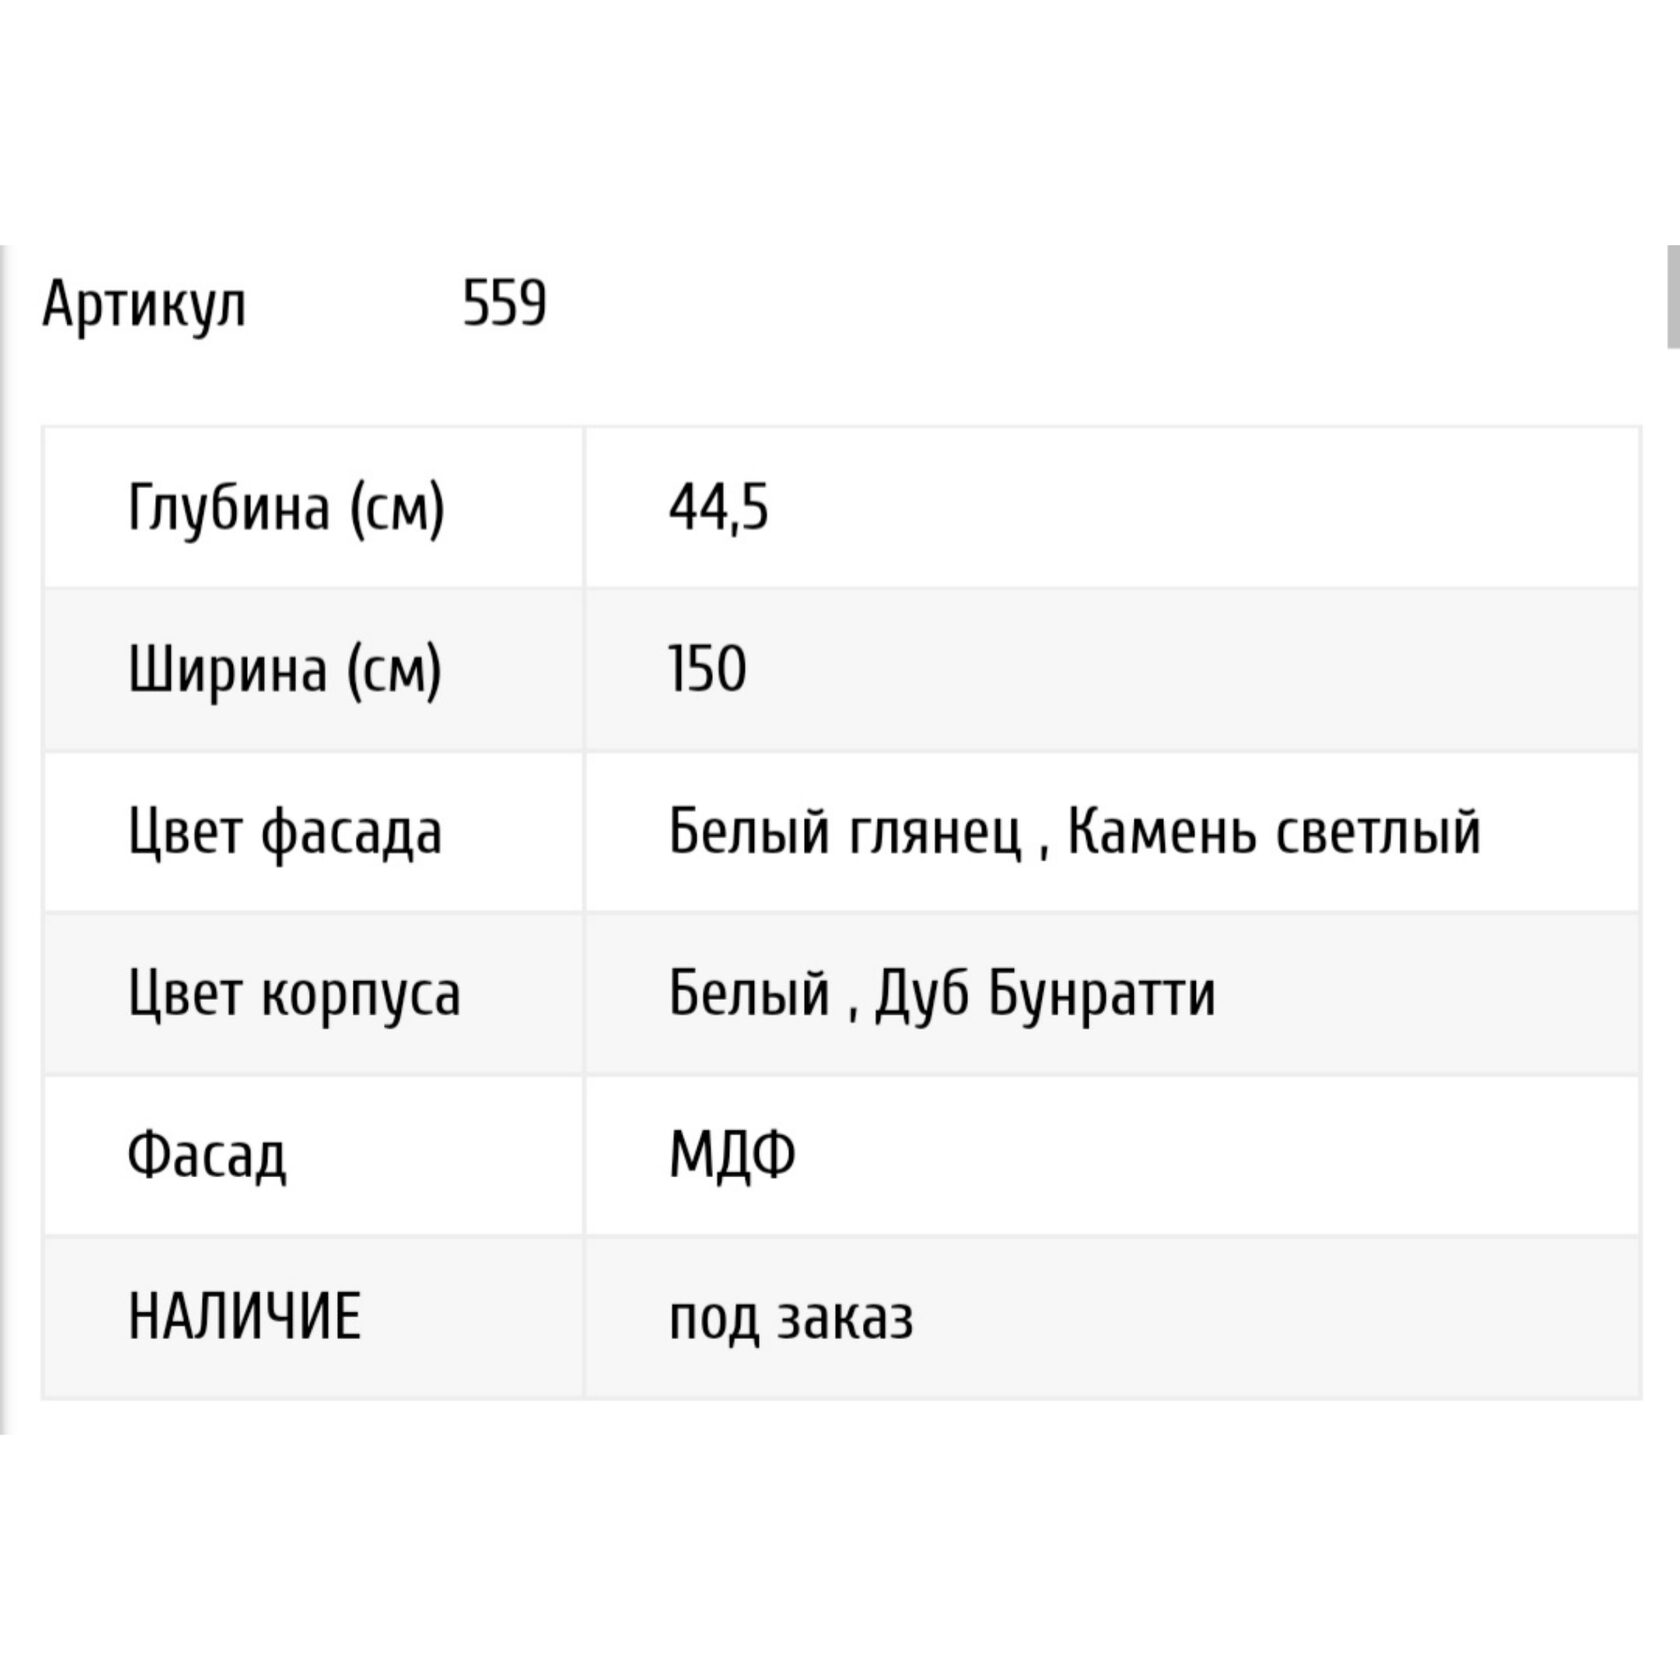Click the Ширина (см) row label
This screenshot has width=1680, height=1680.
284,669
